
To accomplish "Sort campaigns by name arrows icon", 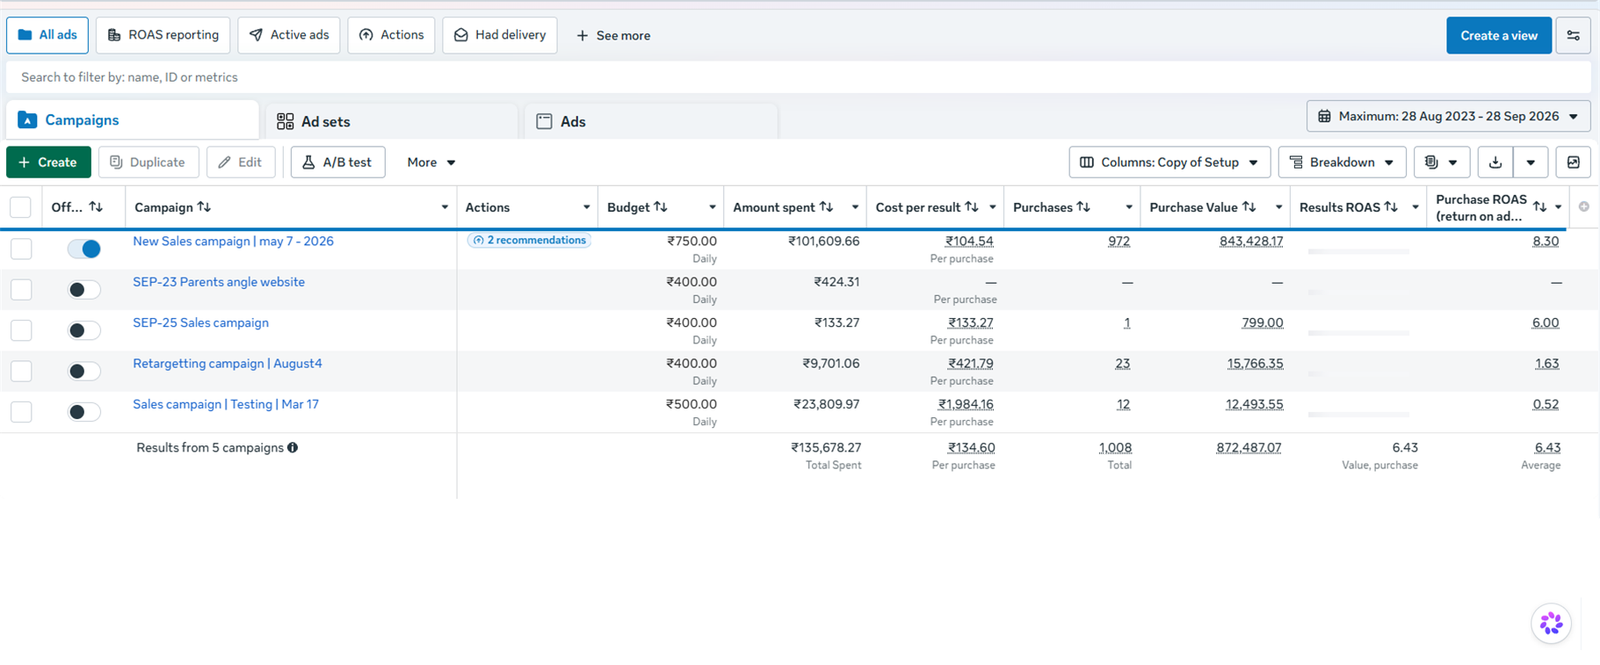I will 204,207.
